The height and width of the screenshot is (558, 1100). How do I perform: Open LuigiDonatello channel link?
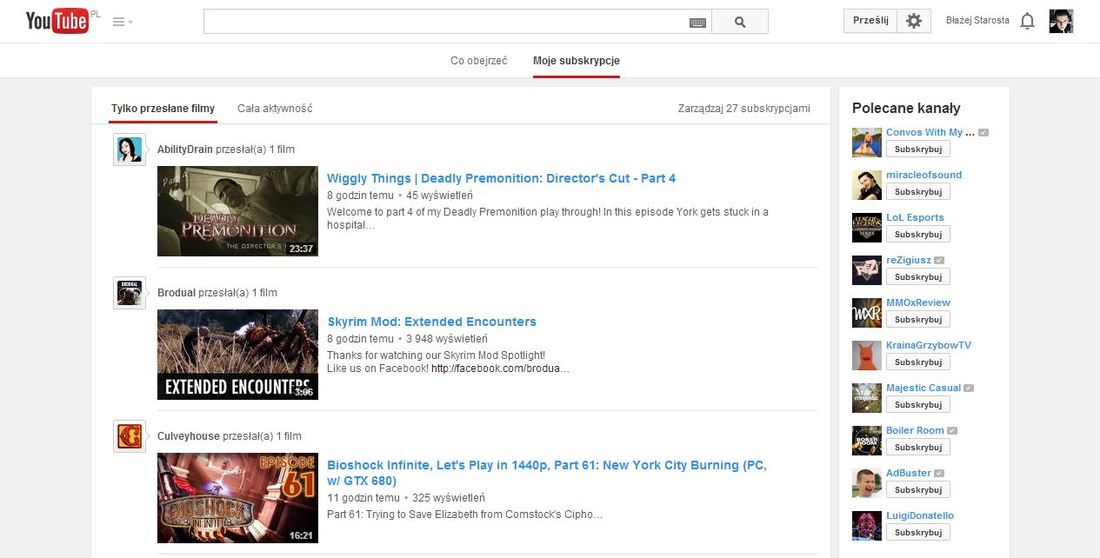(920, 515)
